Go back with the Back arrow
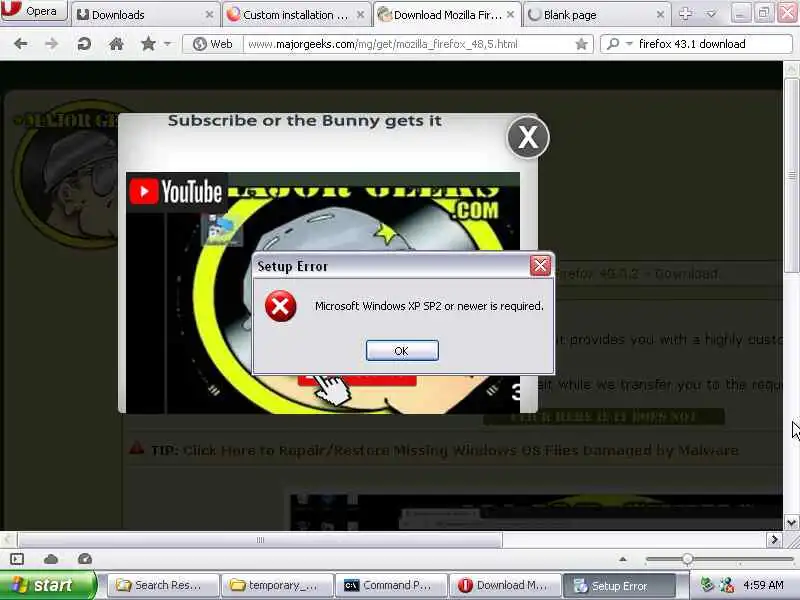Image resolution: width=800 pixels, height=600 pixels. click(x=20, y=44)
